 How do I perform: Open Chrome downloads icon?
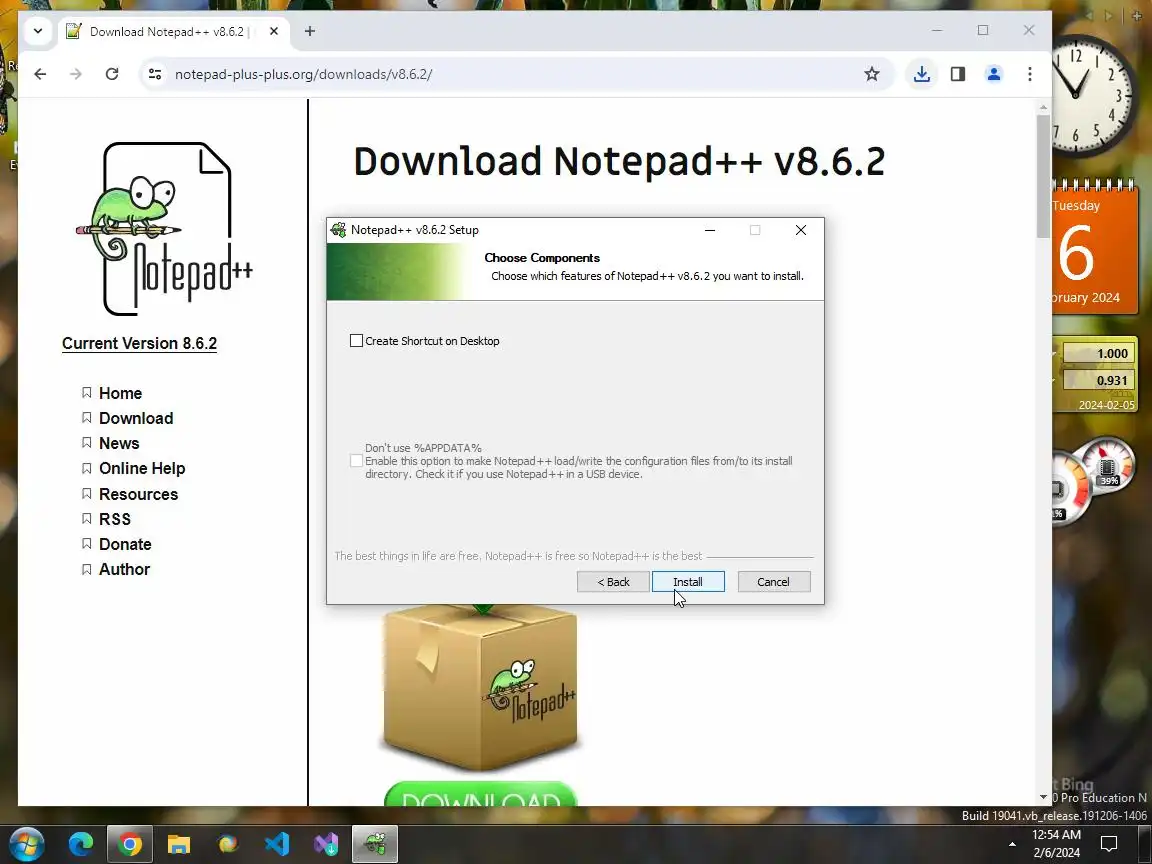point(921,74)
